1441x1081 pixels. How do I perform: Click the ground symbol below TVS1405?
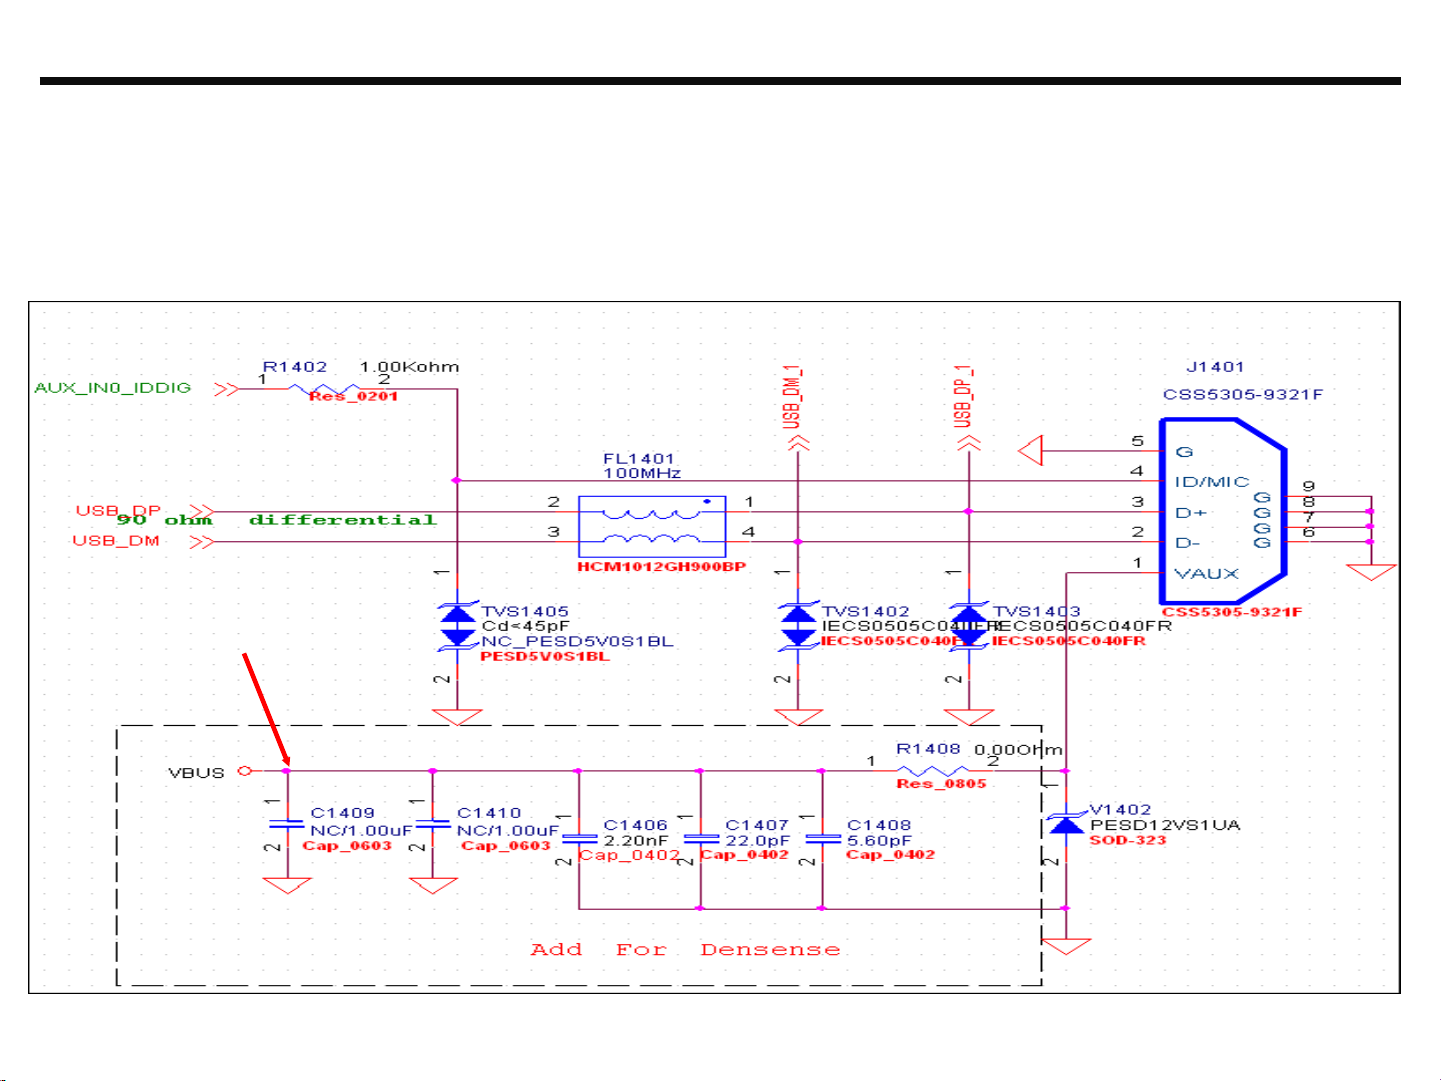pyautogui.click(x=458, y=717)
